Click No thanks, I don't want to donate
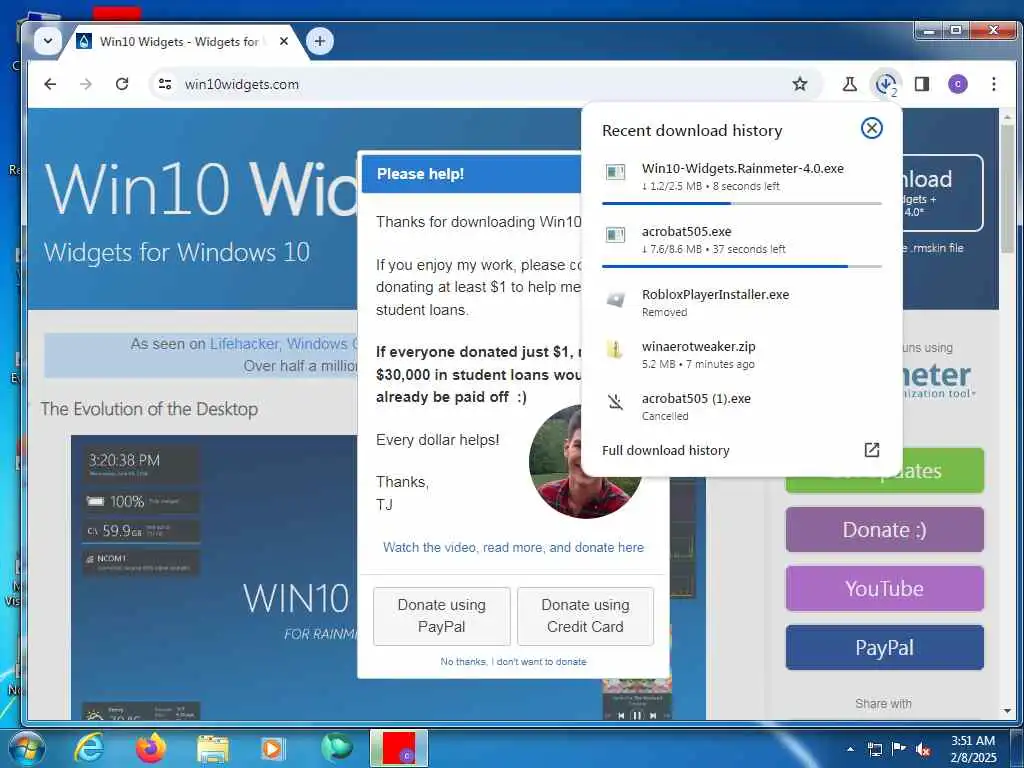 tap(513, 662)
